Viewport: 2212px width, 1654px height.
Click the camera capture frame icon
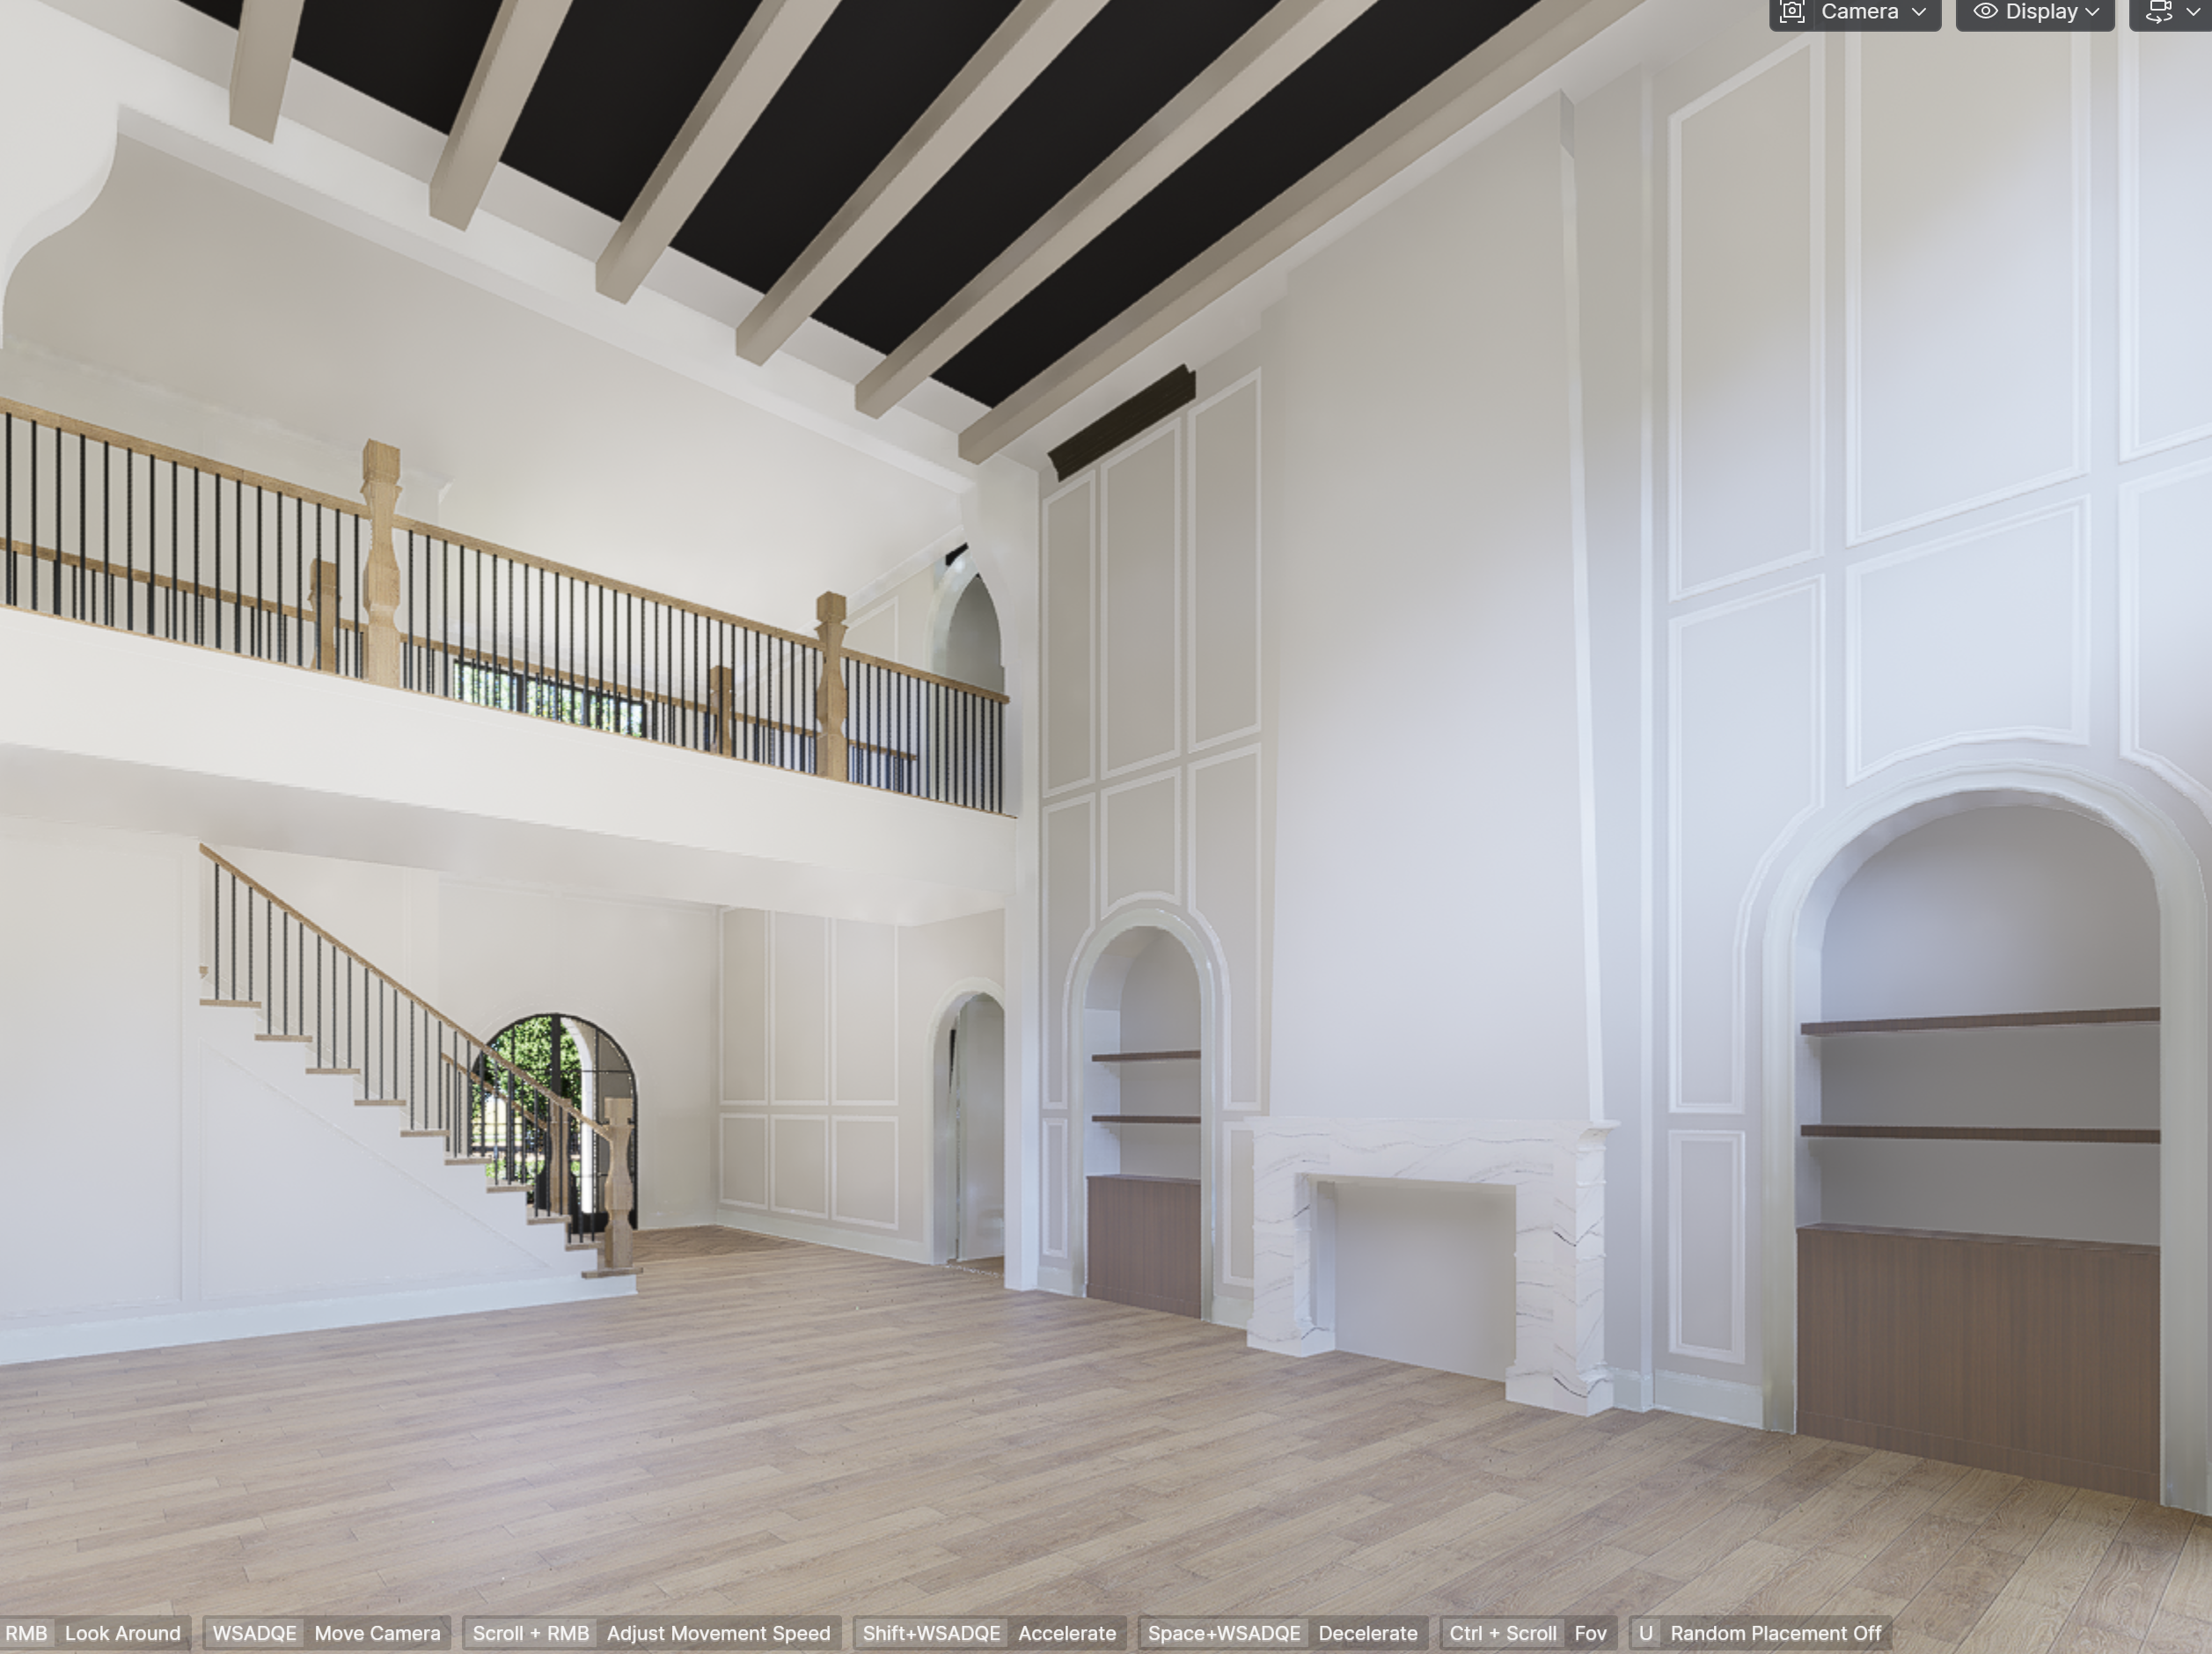click(1792, 12)
